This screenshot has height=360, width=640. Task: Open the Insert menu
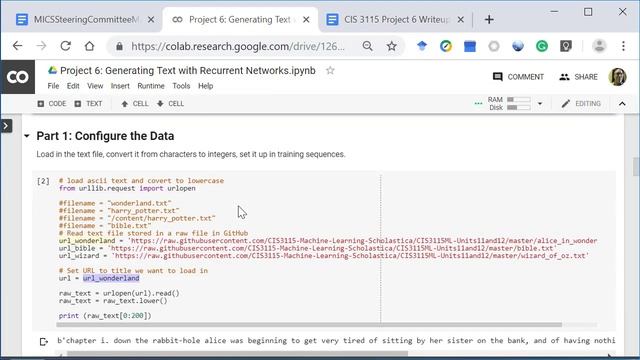[120, 86]
